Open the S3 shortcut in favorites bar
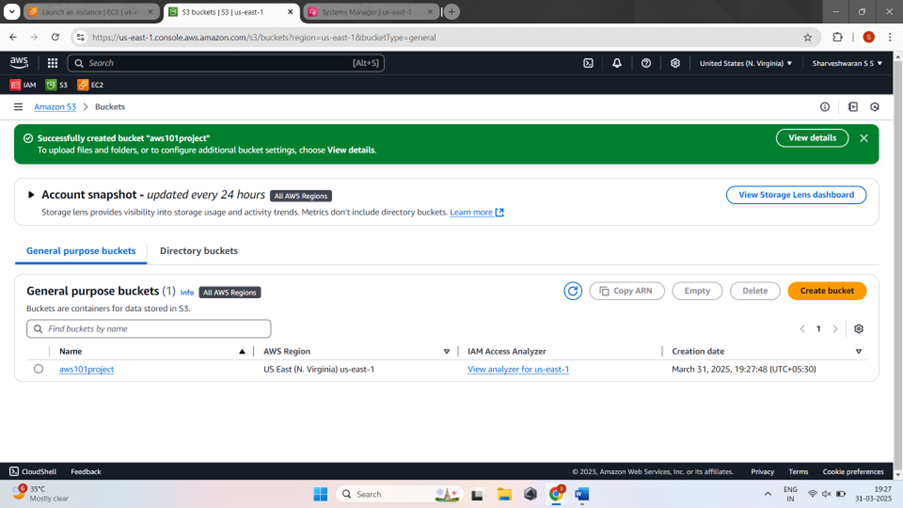This screenshot has width=903, height=508. pos(56,85)
